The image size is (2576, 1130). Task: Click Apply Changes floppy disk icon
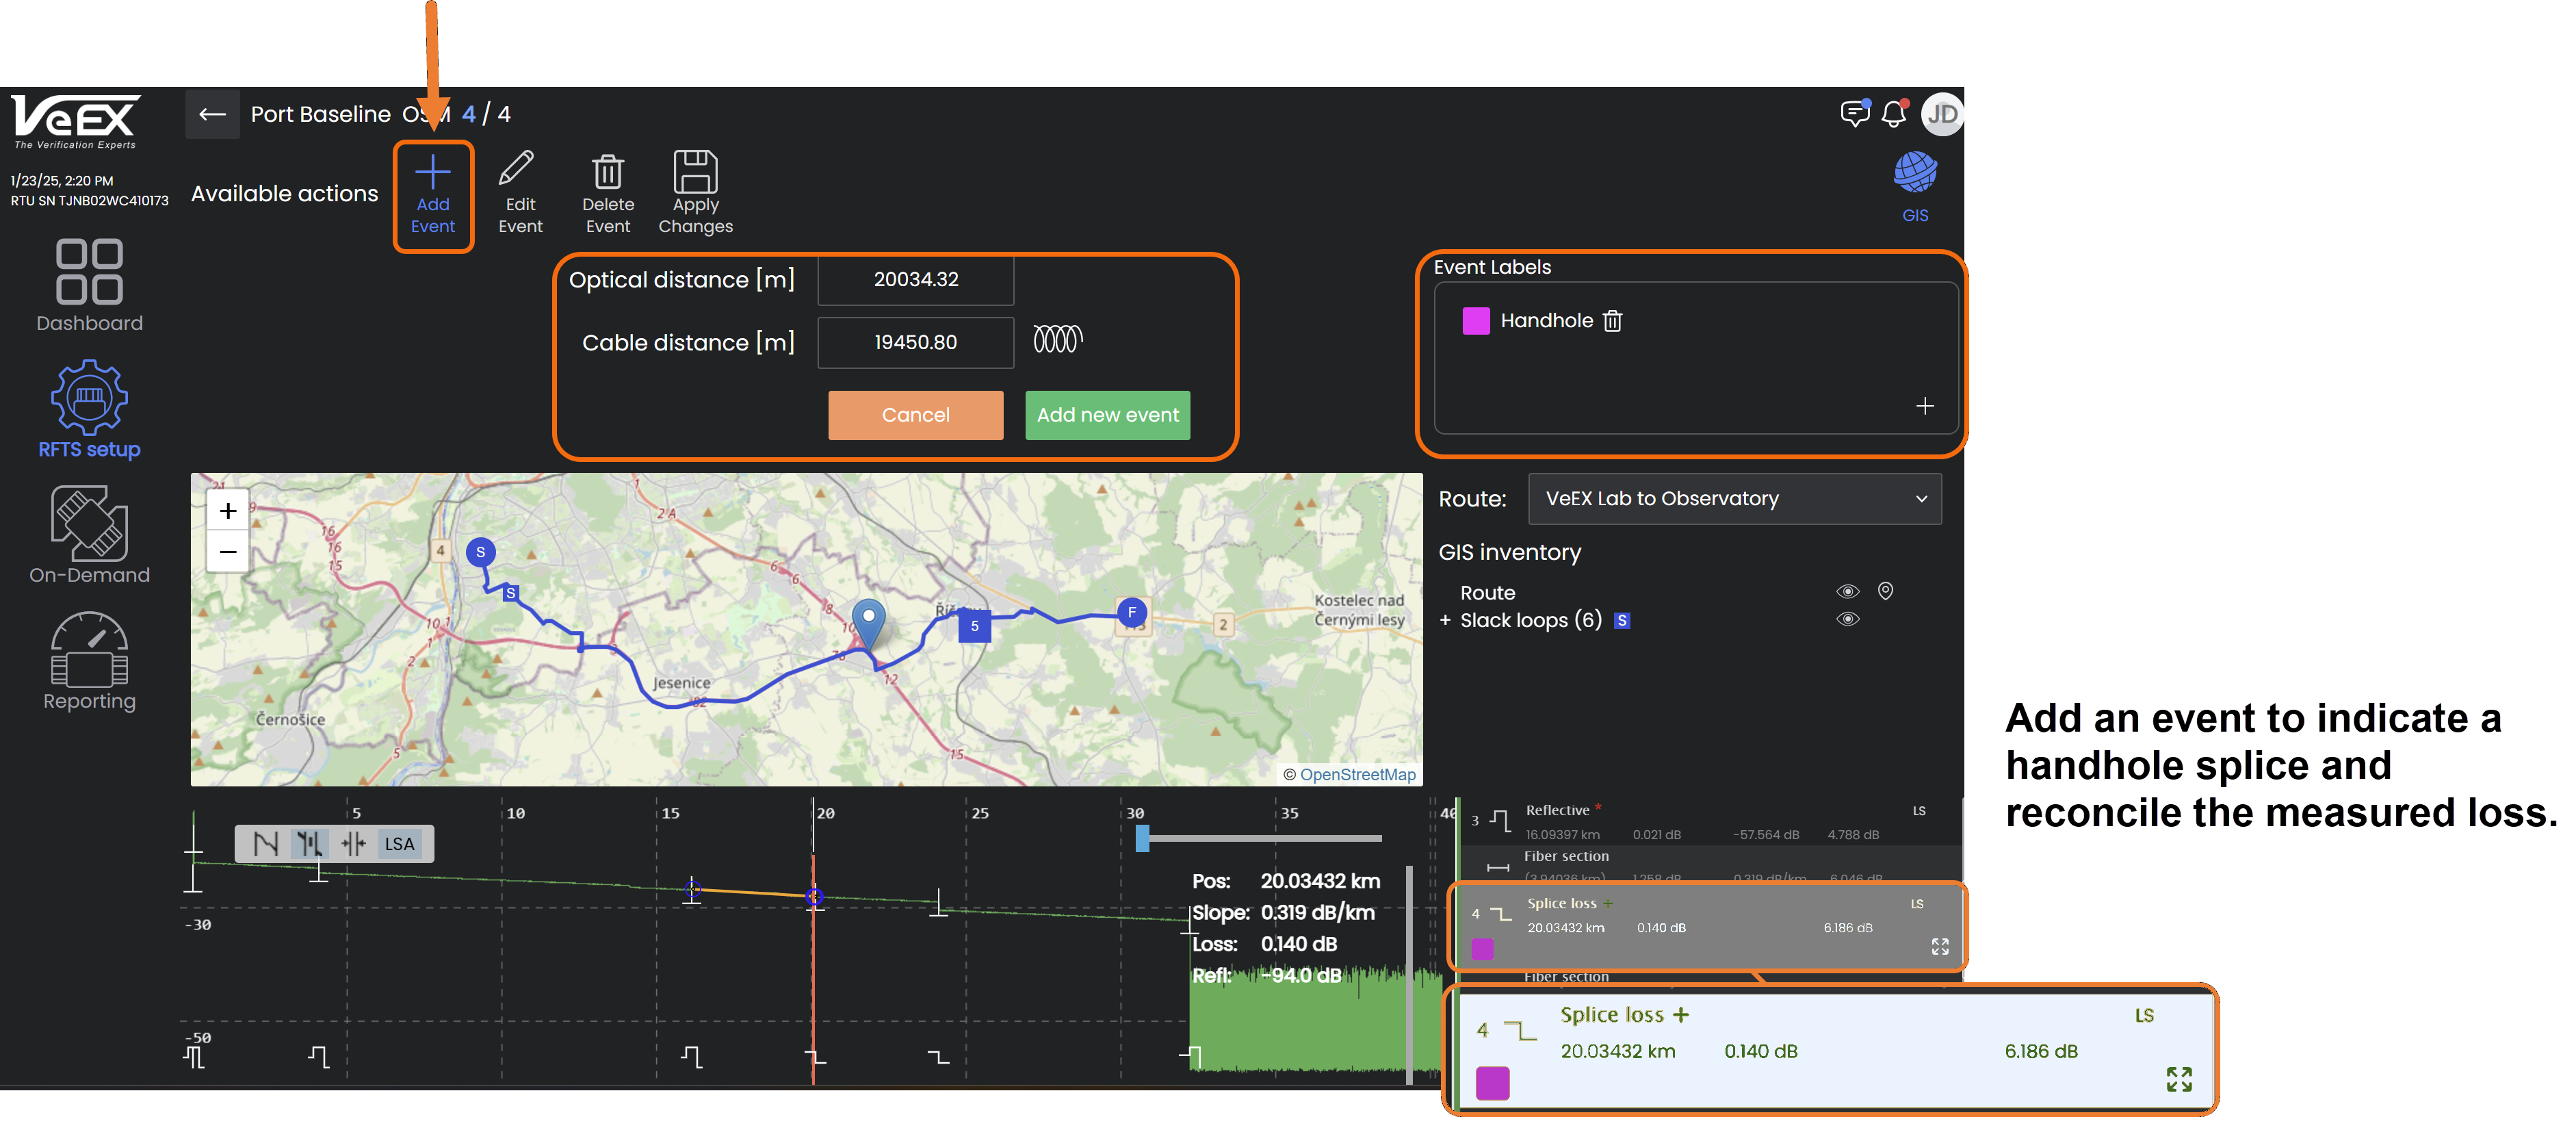tap(695, 172)
